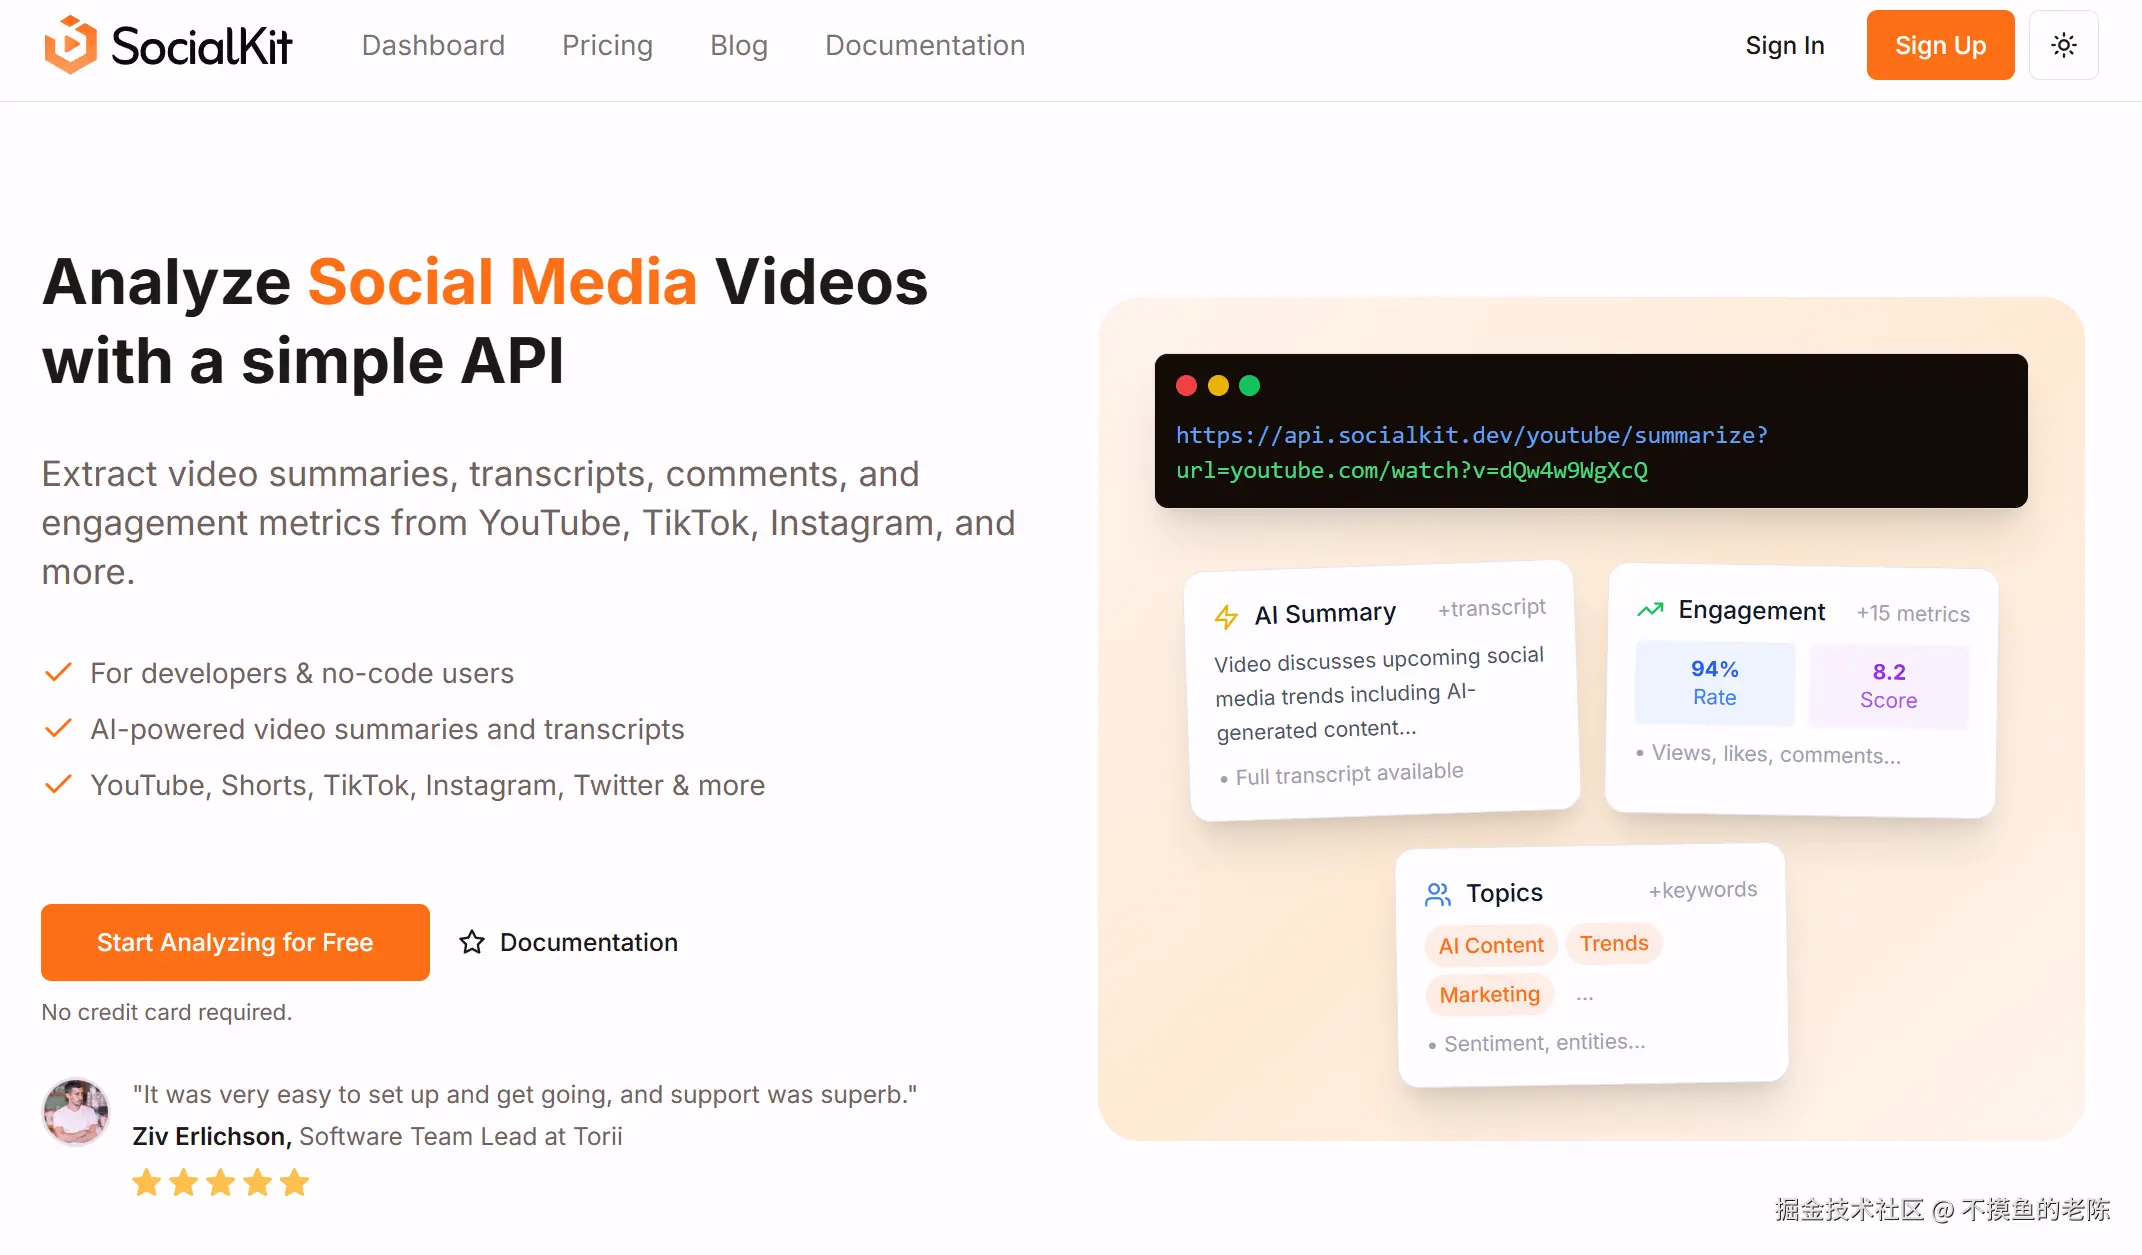Open Documentation in the top navigation

[x=925, y=45]
